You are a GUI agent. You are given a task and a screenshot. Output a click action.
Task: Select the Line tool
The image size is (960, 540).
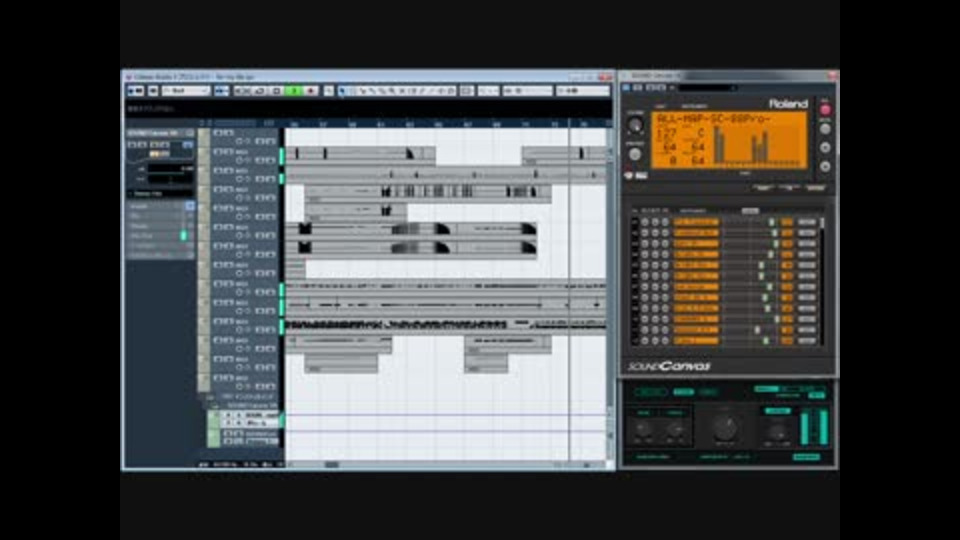point(431,91)
